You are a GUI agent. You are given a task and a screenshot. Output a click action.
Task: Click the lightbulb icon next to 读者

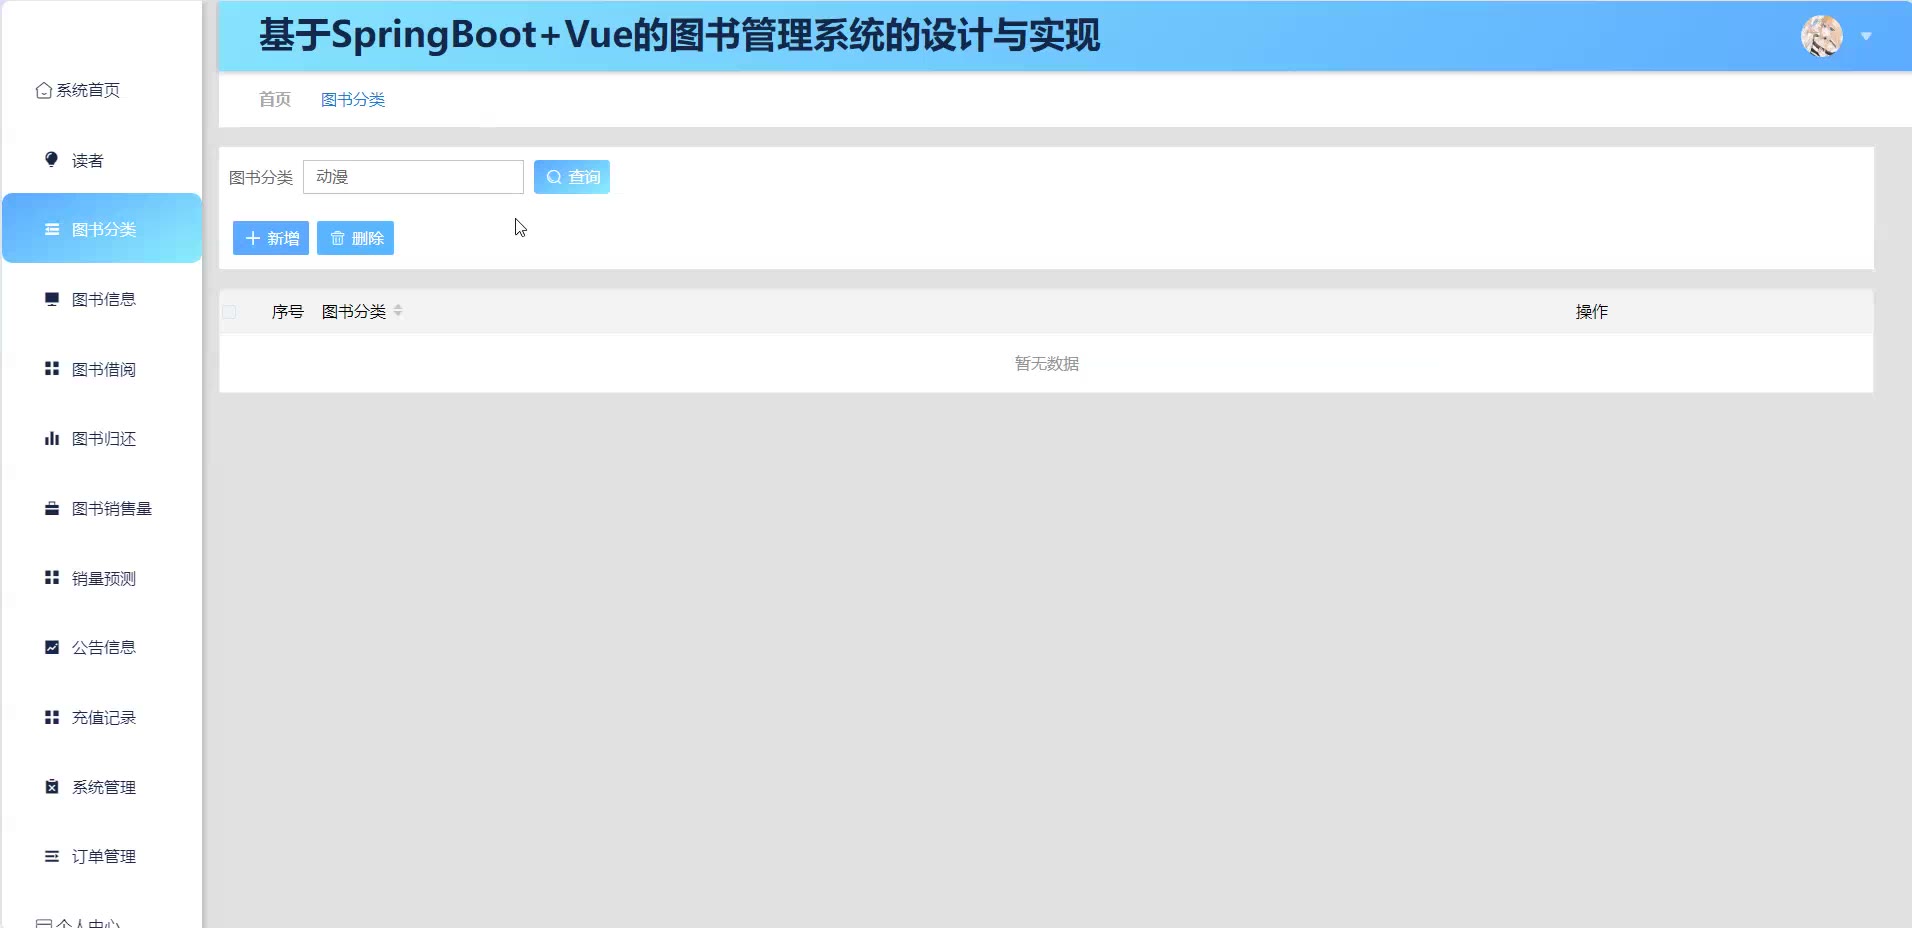(52, 159)
